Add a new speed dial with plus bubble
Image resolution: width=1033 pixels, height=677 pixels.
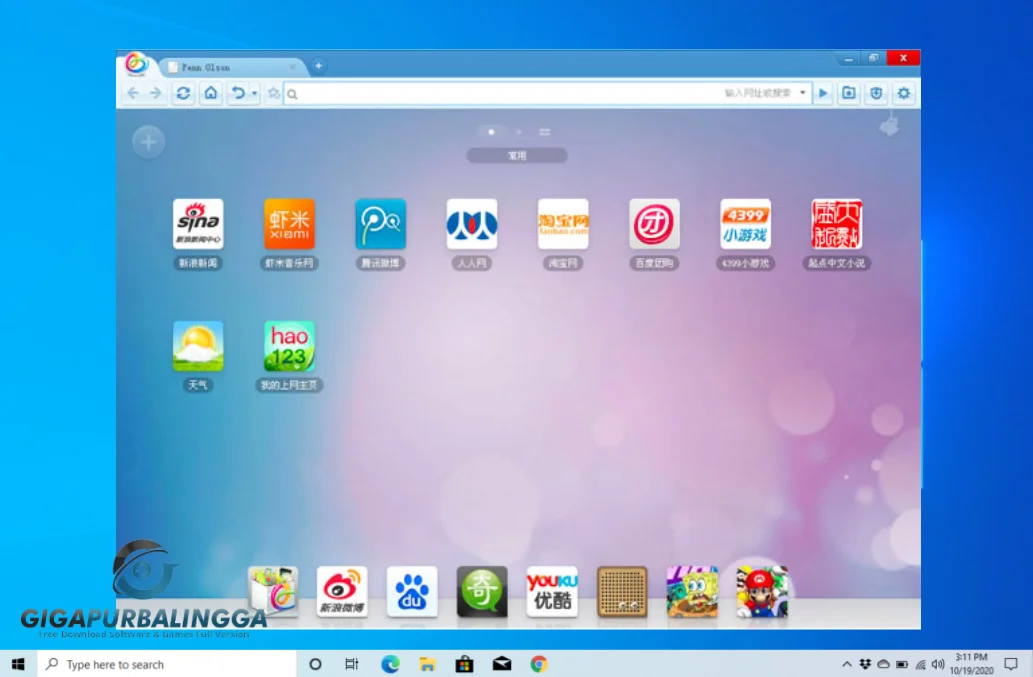148,141
